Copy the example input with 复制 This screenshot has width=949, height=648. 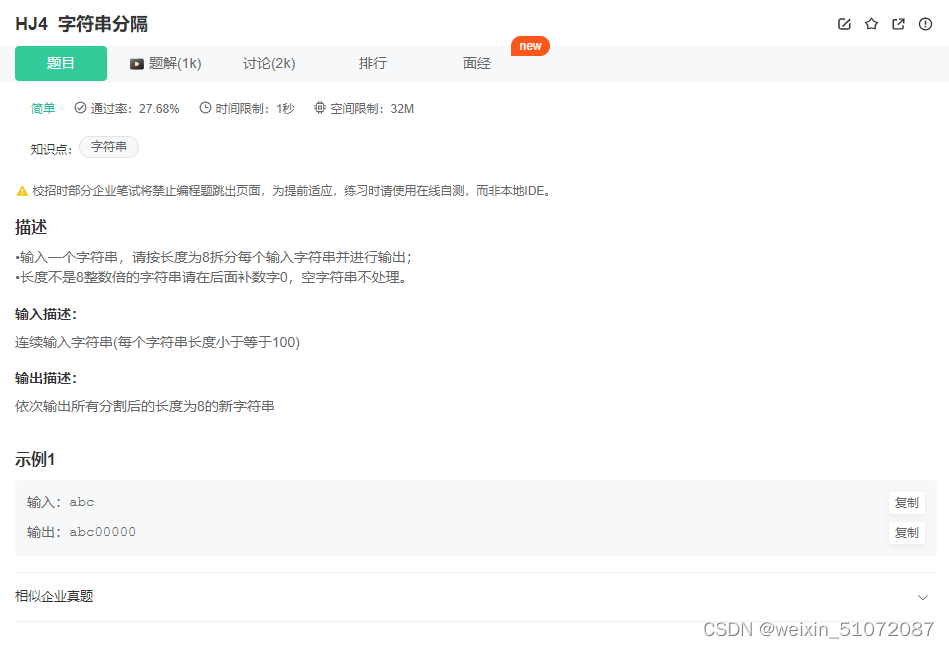[906, 503]
